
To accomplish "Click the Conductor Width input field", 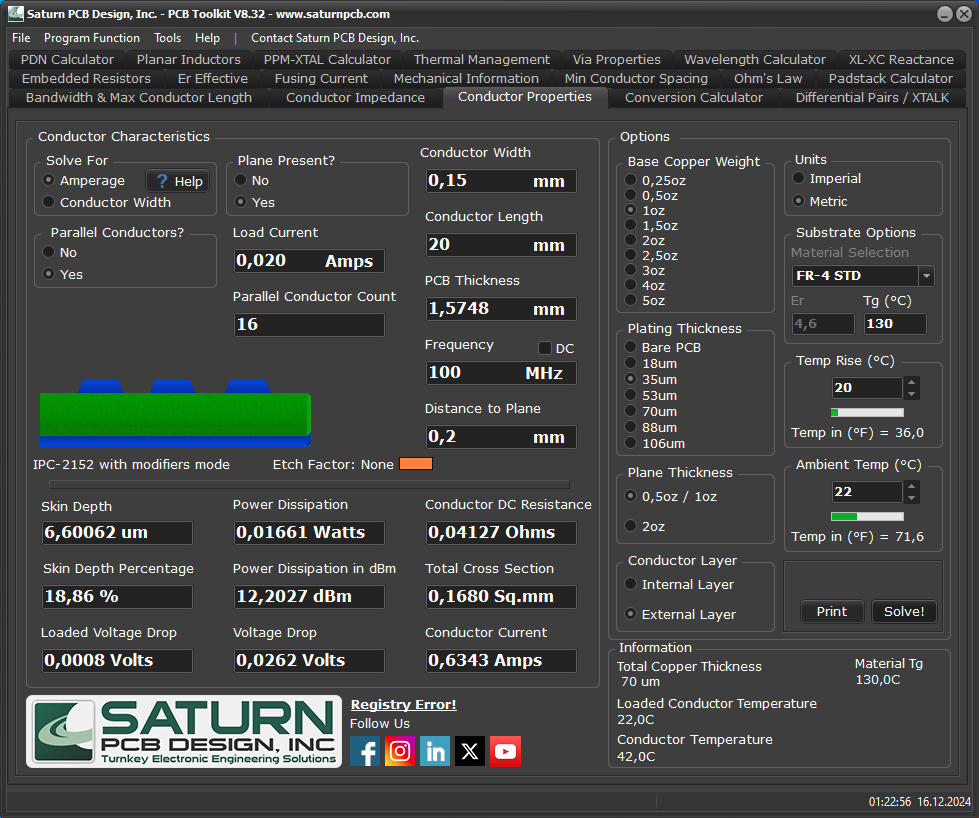I will [x=501, y=181].
